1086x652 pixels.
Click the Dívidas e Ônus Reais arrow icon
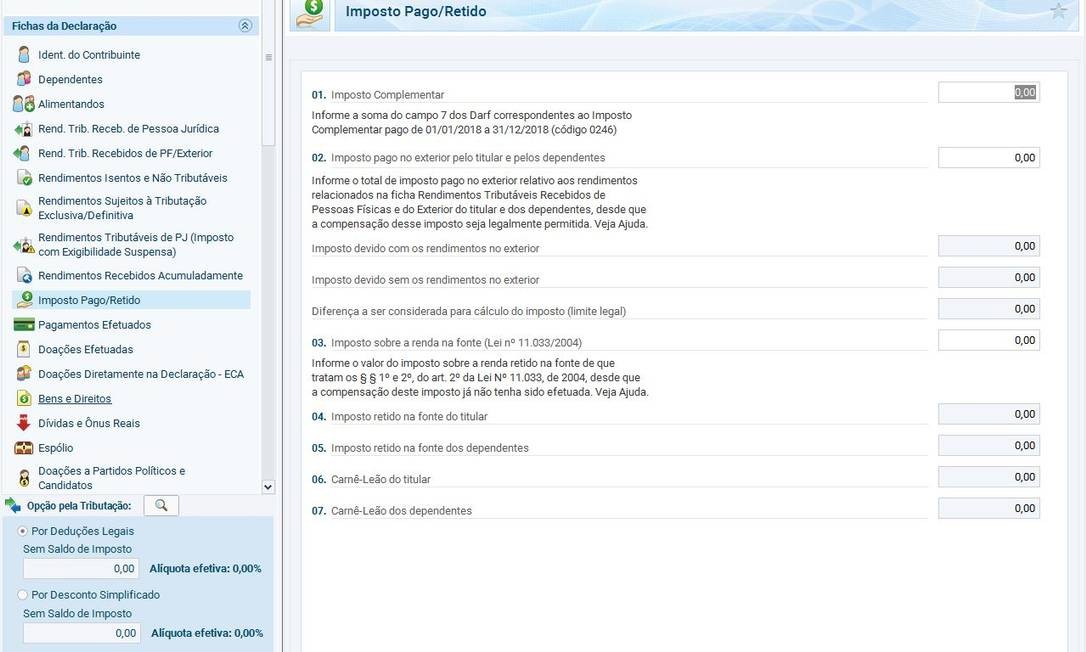24,423
